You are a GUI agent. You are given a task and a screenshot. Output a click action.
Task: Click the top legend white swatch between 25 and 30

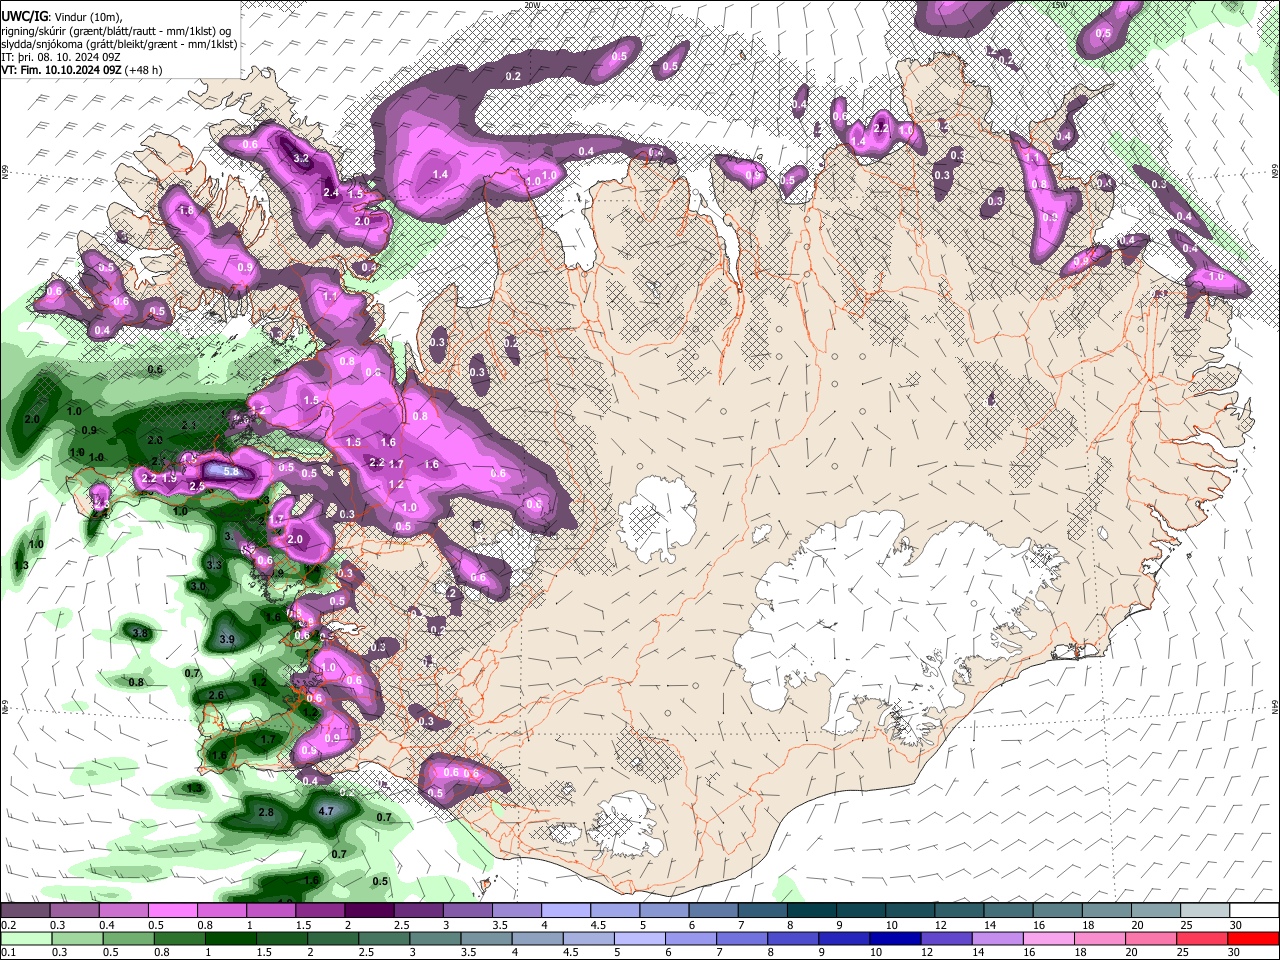tap(1204, 911)
